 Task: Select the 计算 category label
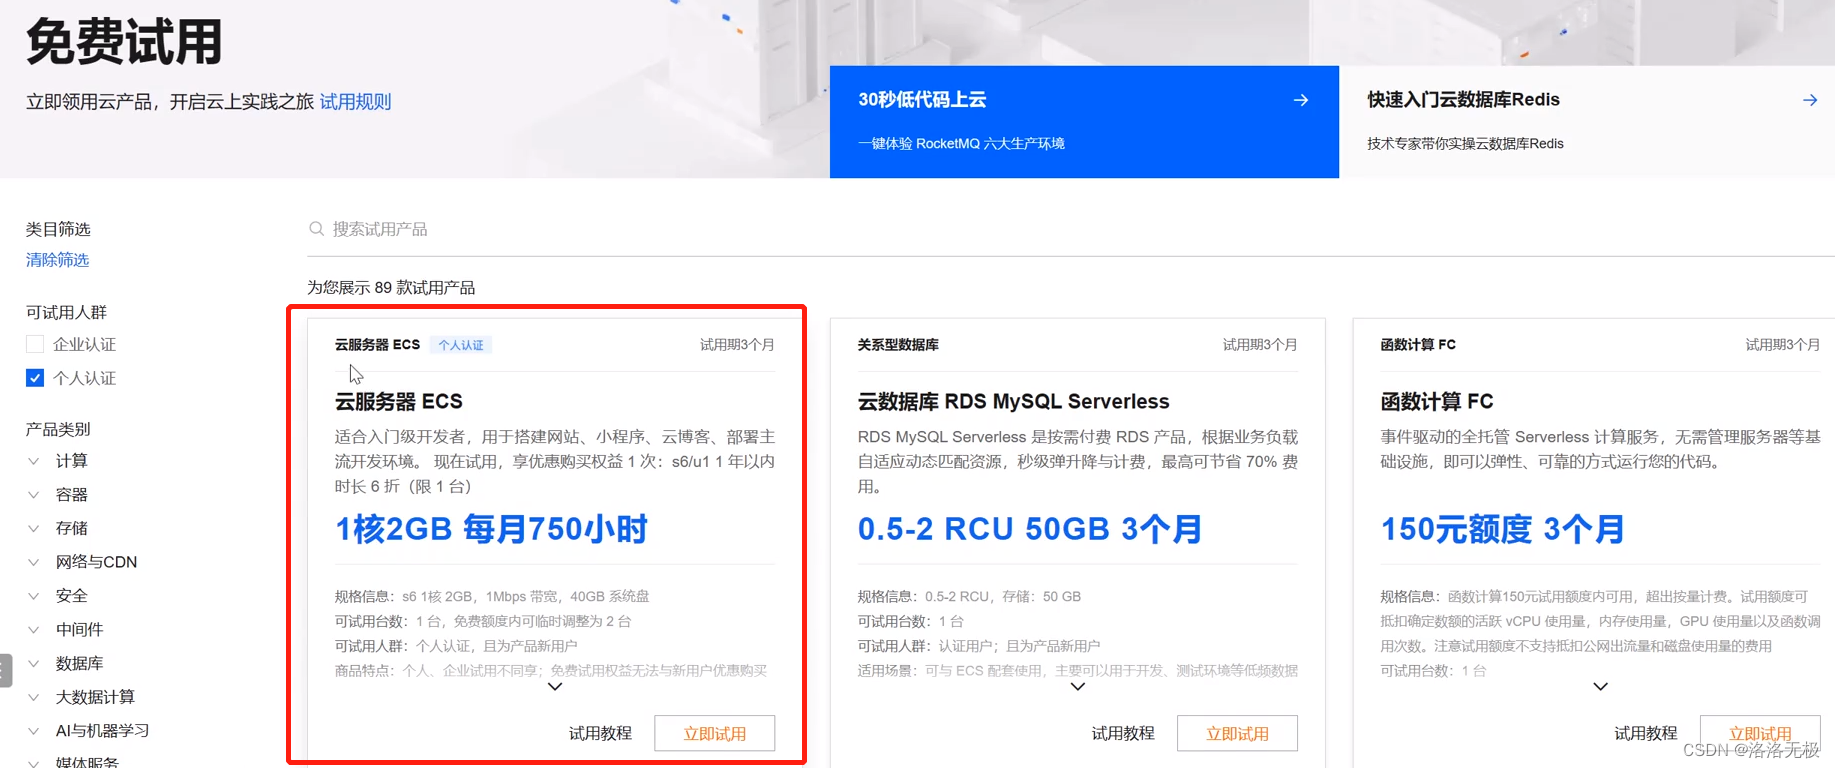pos(72,461)
